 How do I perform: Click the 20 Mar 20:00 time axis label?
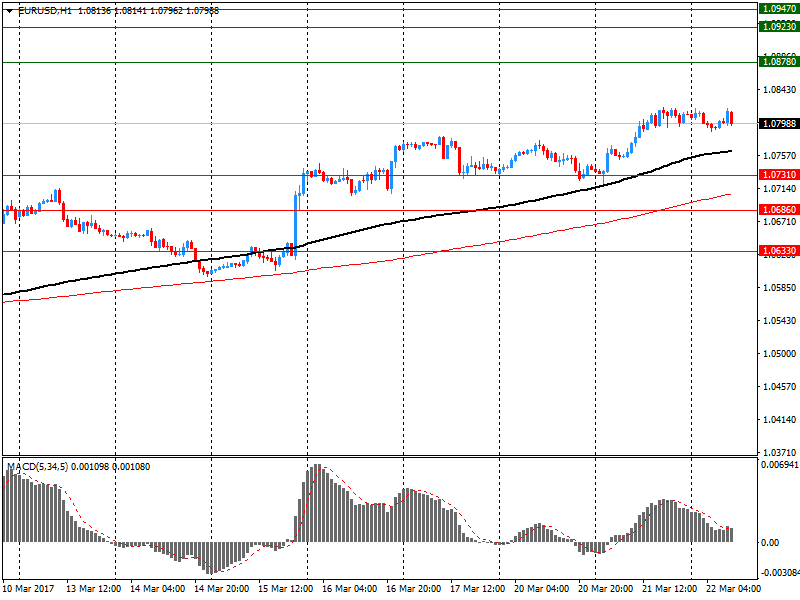point(606,589)
